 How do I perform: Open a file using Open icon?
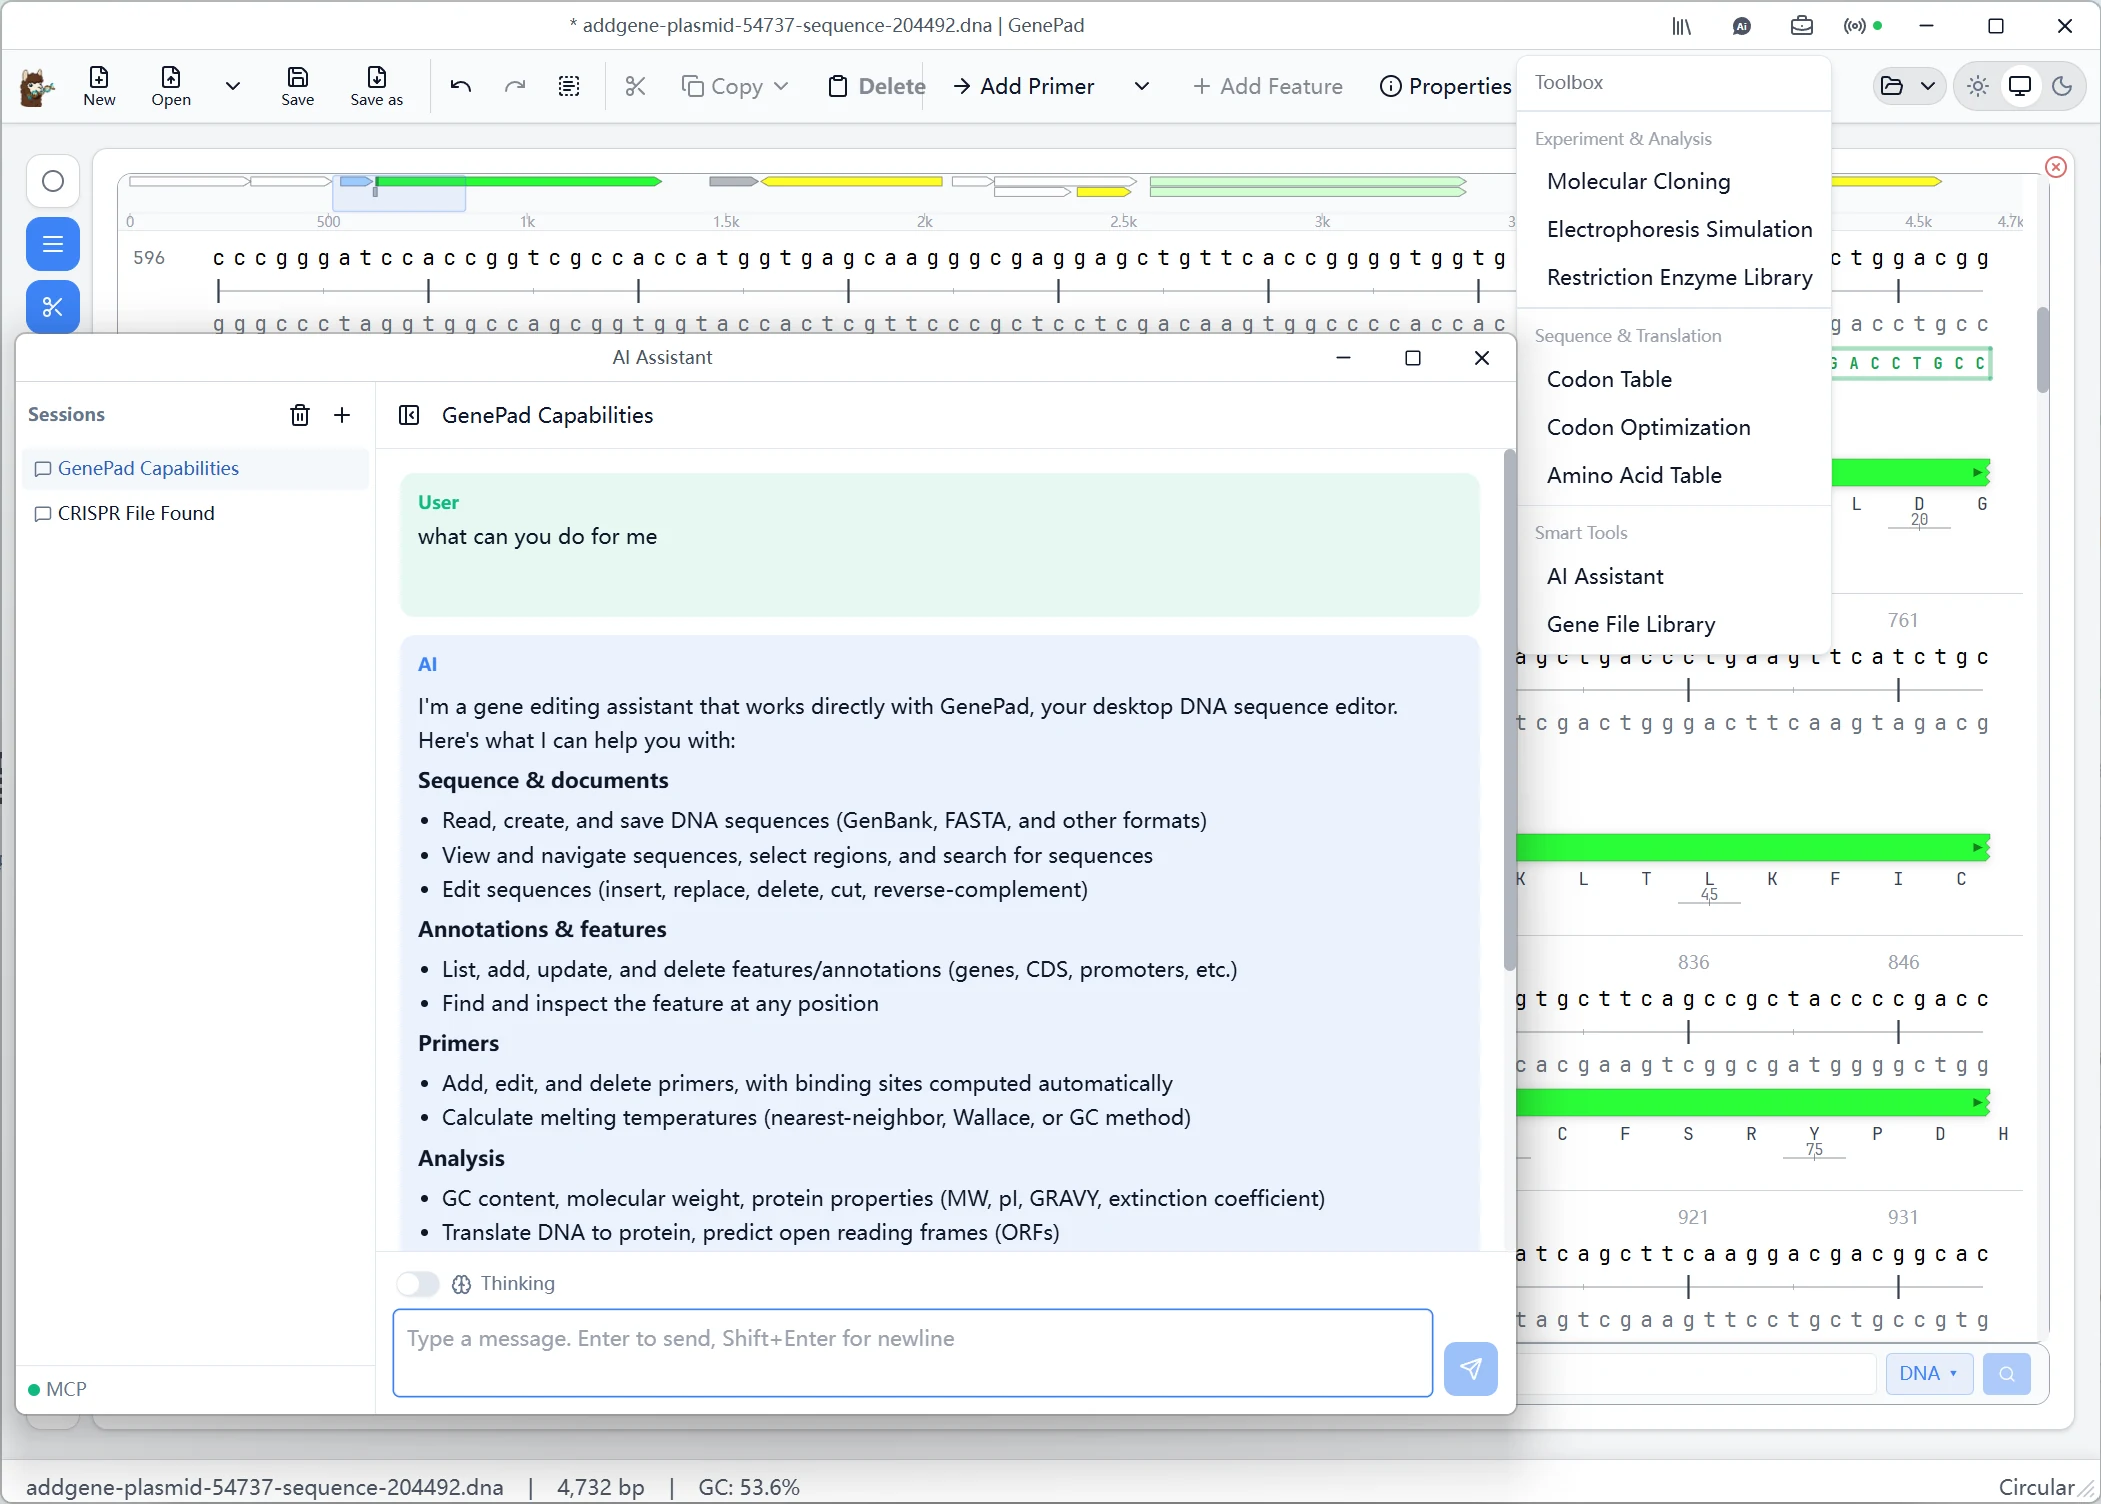click(171, 86)
